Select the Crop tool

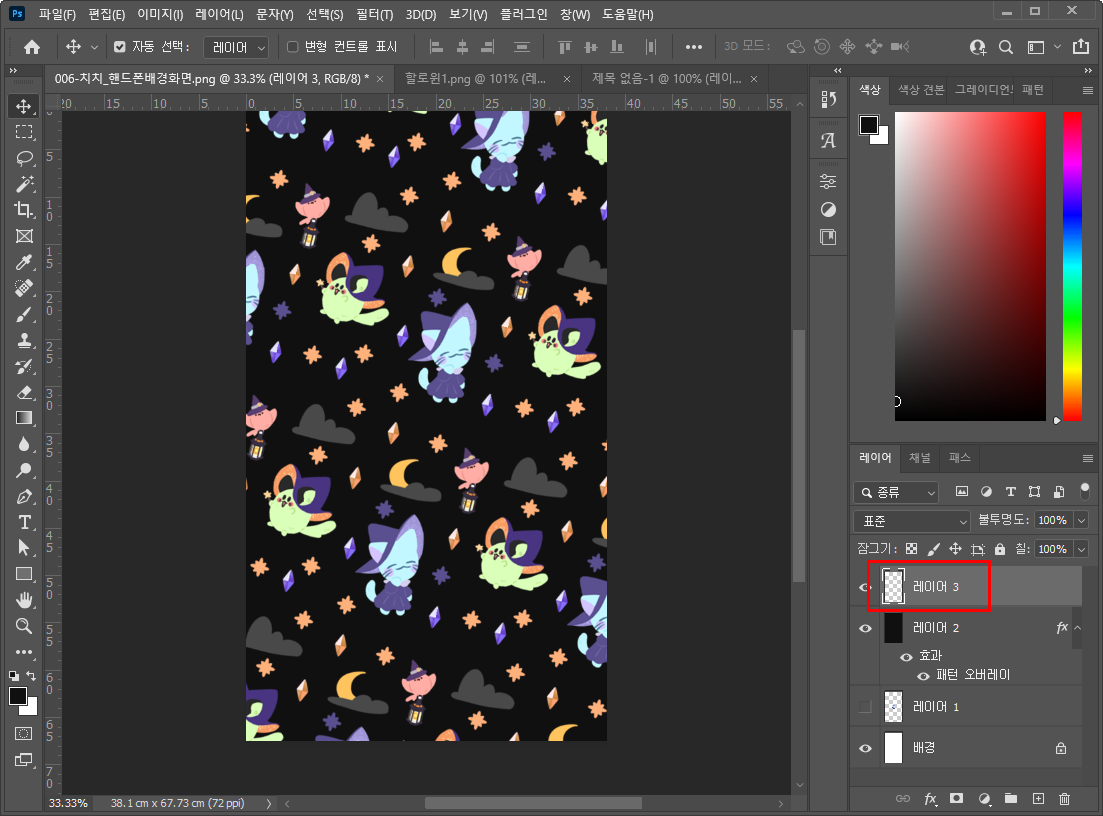(24, 210)
